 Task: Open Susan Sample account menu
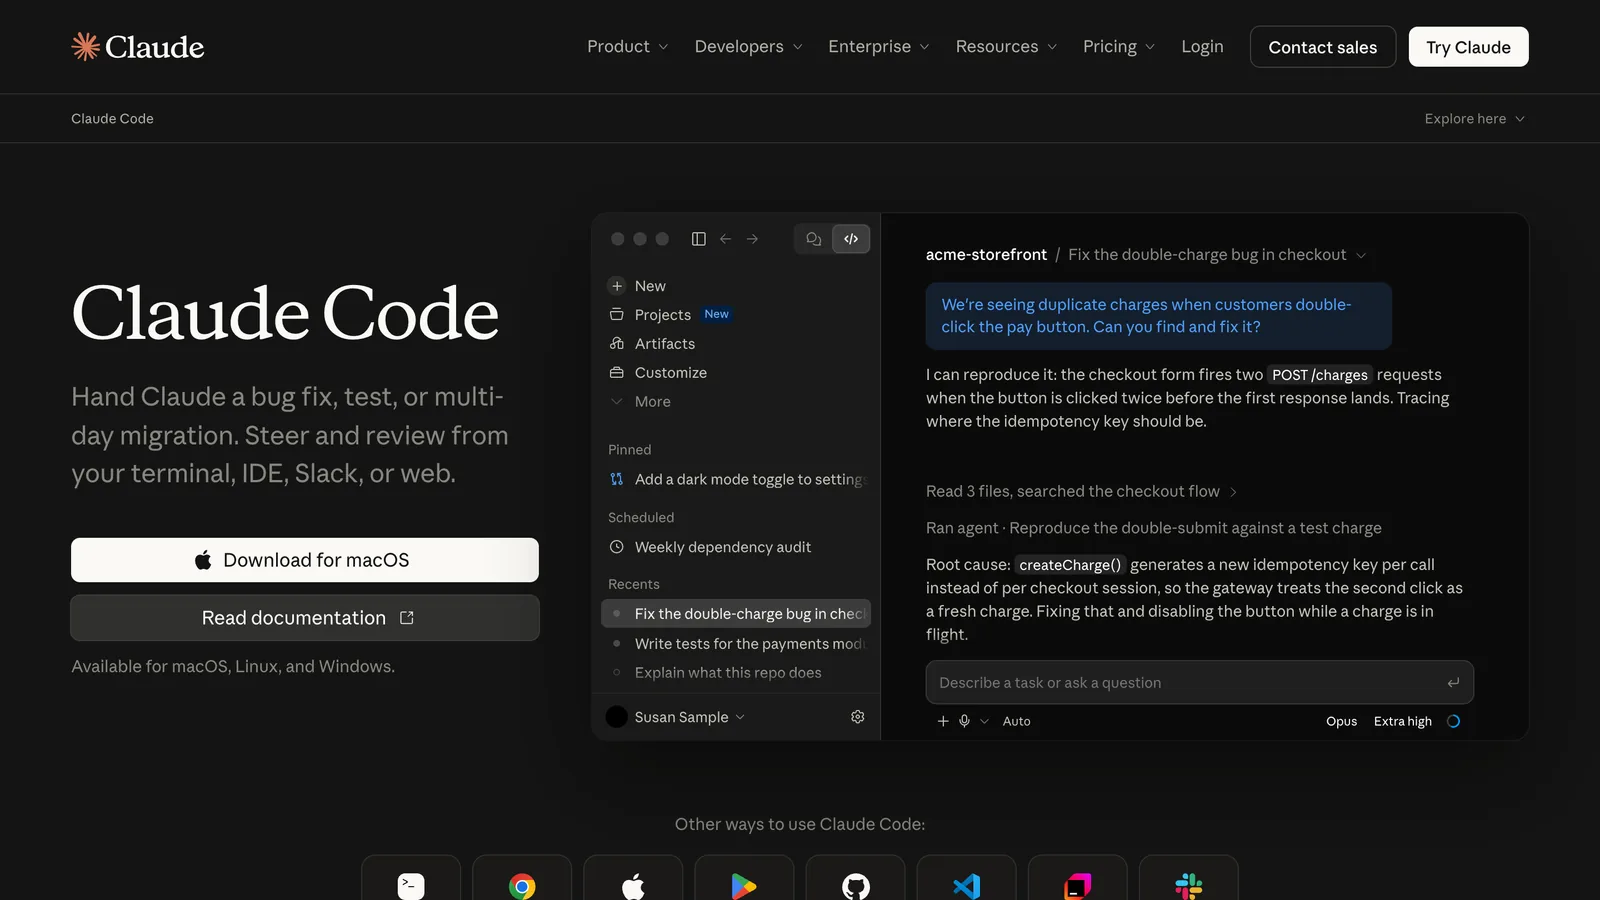676,717
